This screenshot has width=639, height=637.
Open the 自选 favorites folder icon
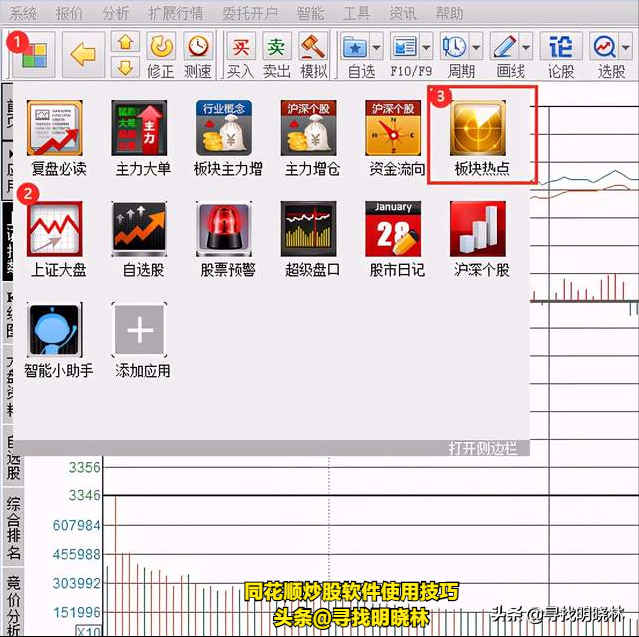pyautogui.click(x=355, y=46)
